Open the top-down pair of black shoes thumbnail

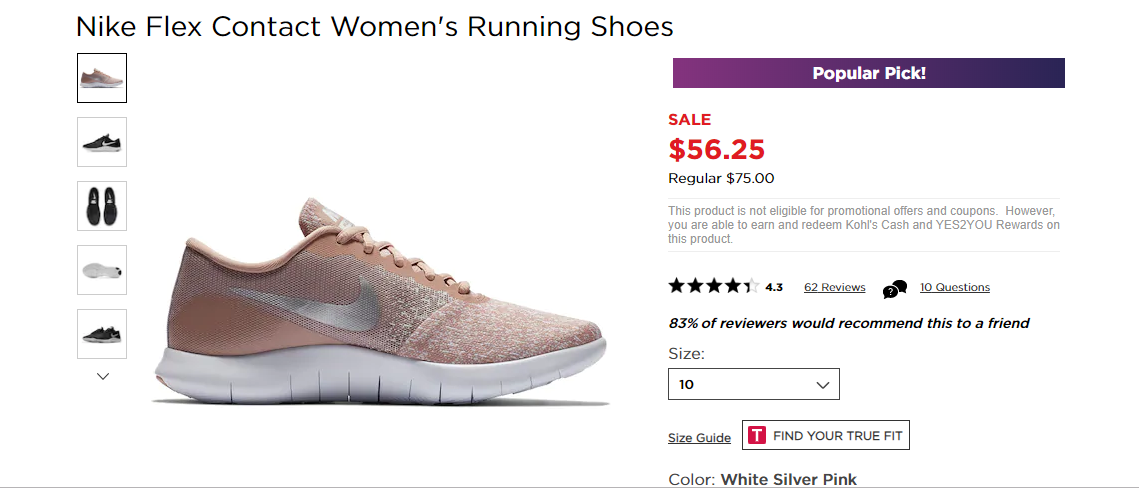coord(102,206)
